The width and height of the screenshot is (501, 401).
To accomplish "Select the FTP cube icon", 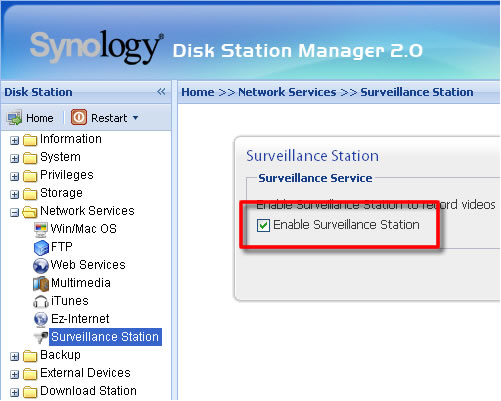I will click(41, 247).
